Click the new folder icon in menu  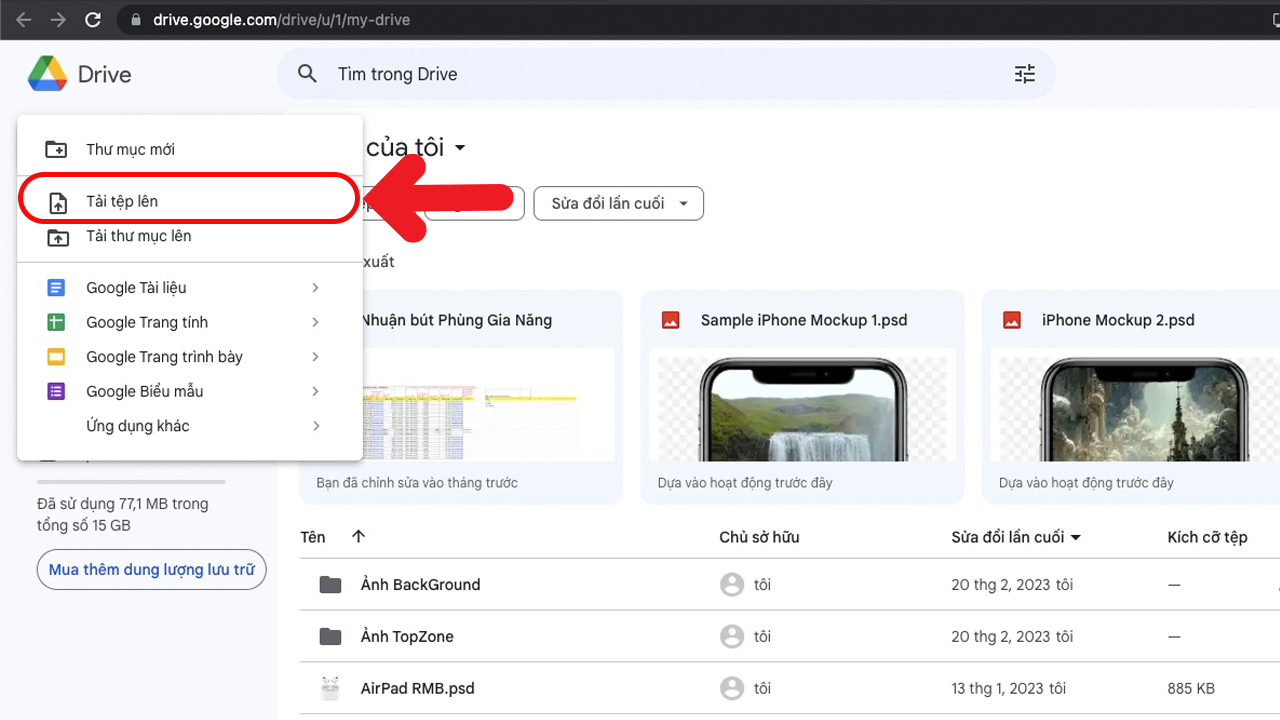[x=57, y=149]
